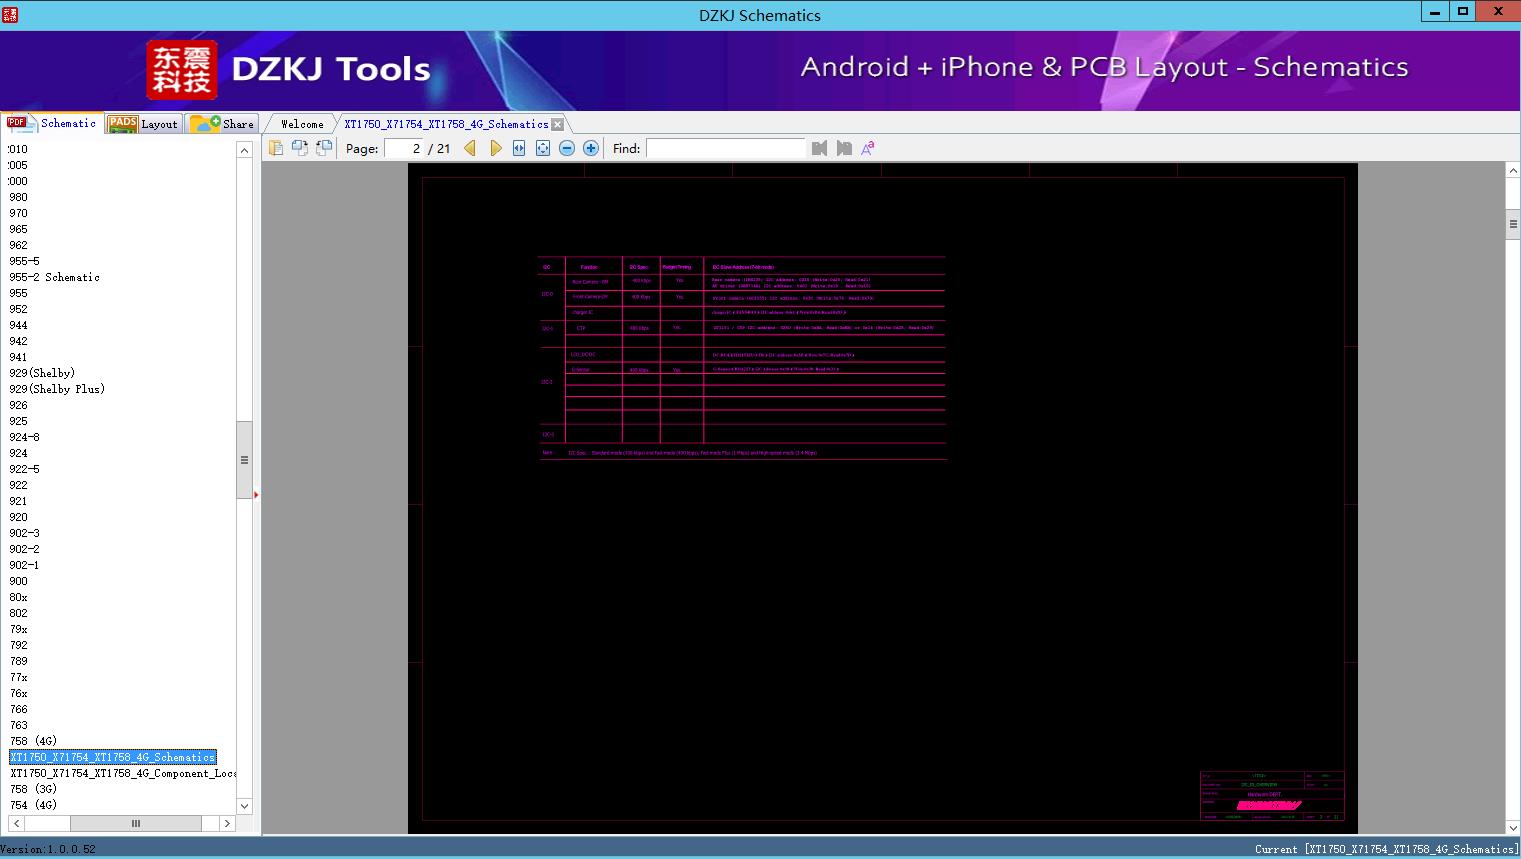
Task: Click the document viewer's scroll down arrow
Action: [x=1513, y=827]
